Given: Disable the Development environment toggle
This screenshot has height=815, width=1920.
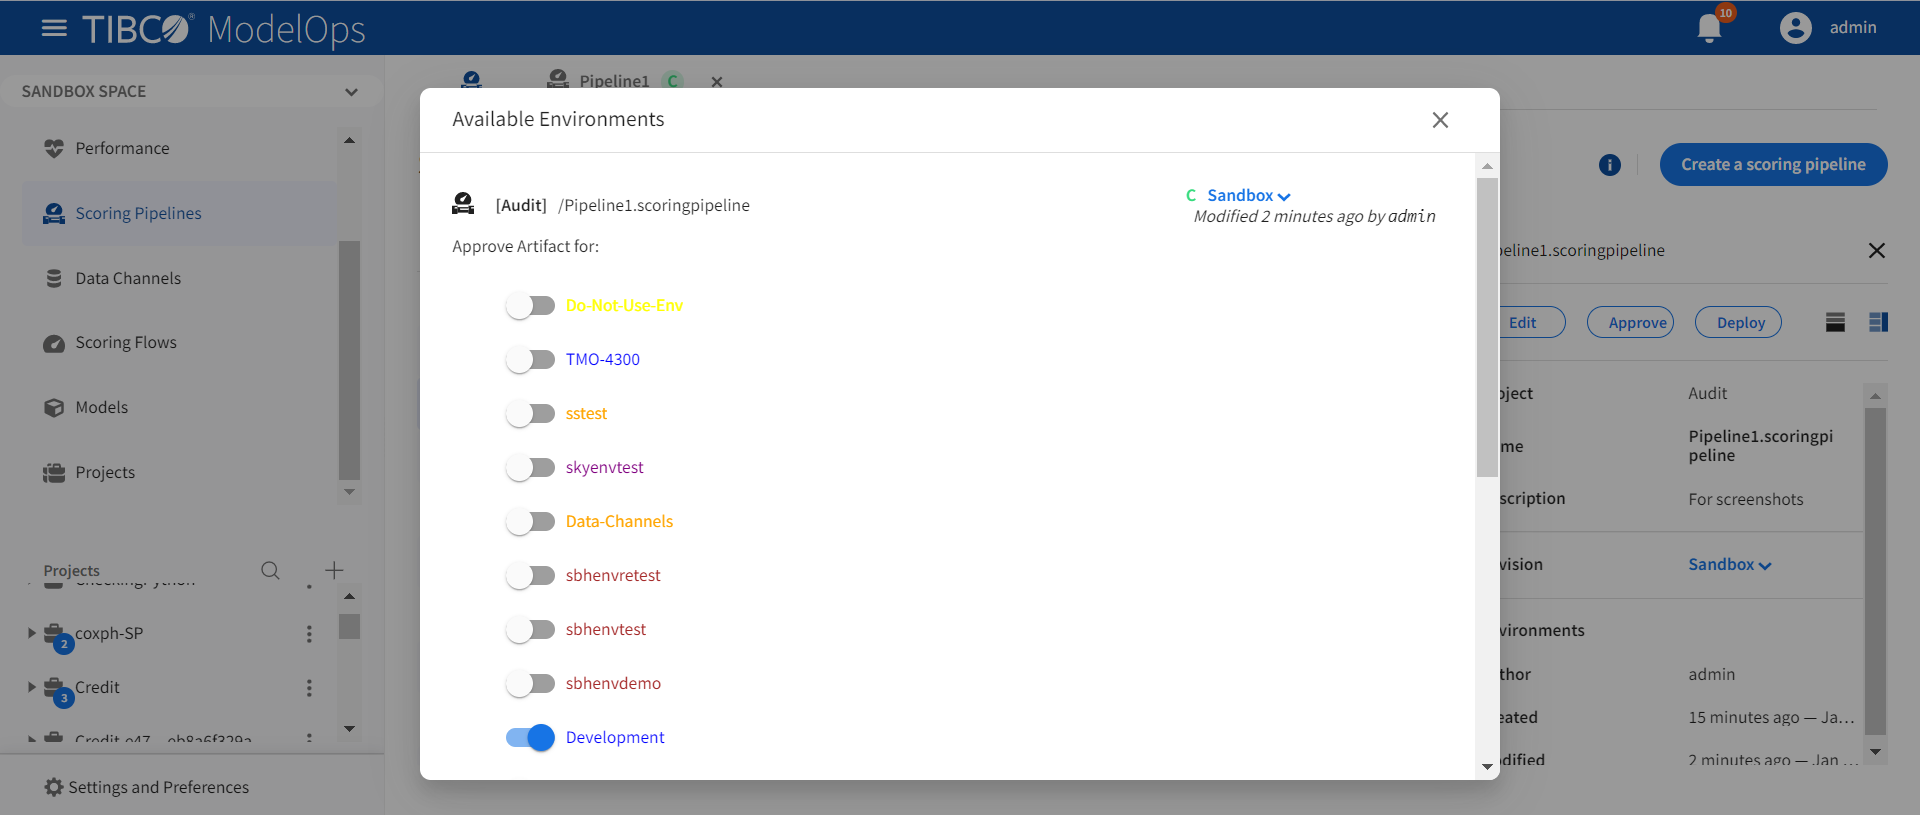Looking at the screenshot, I should (530, 738).
